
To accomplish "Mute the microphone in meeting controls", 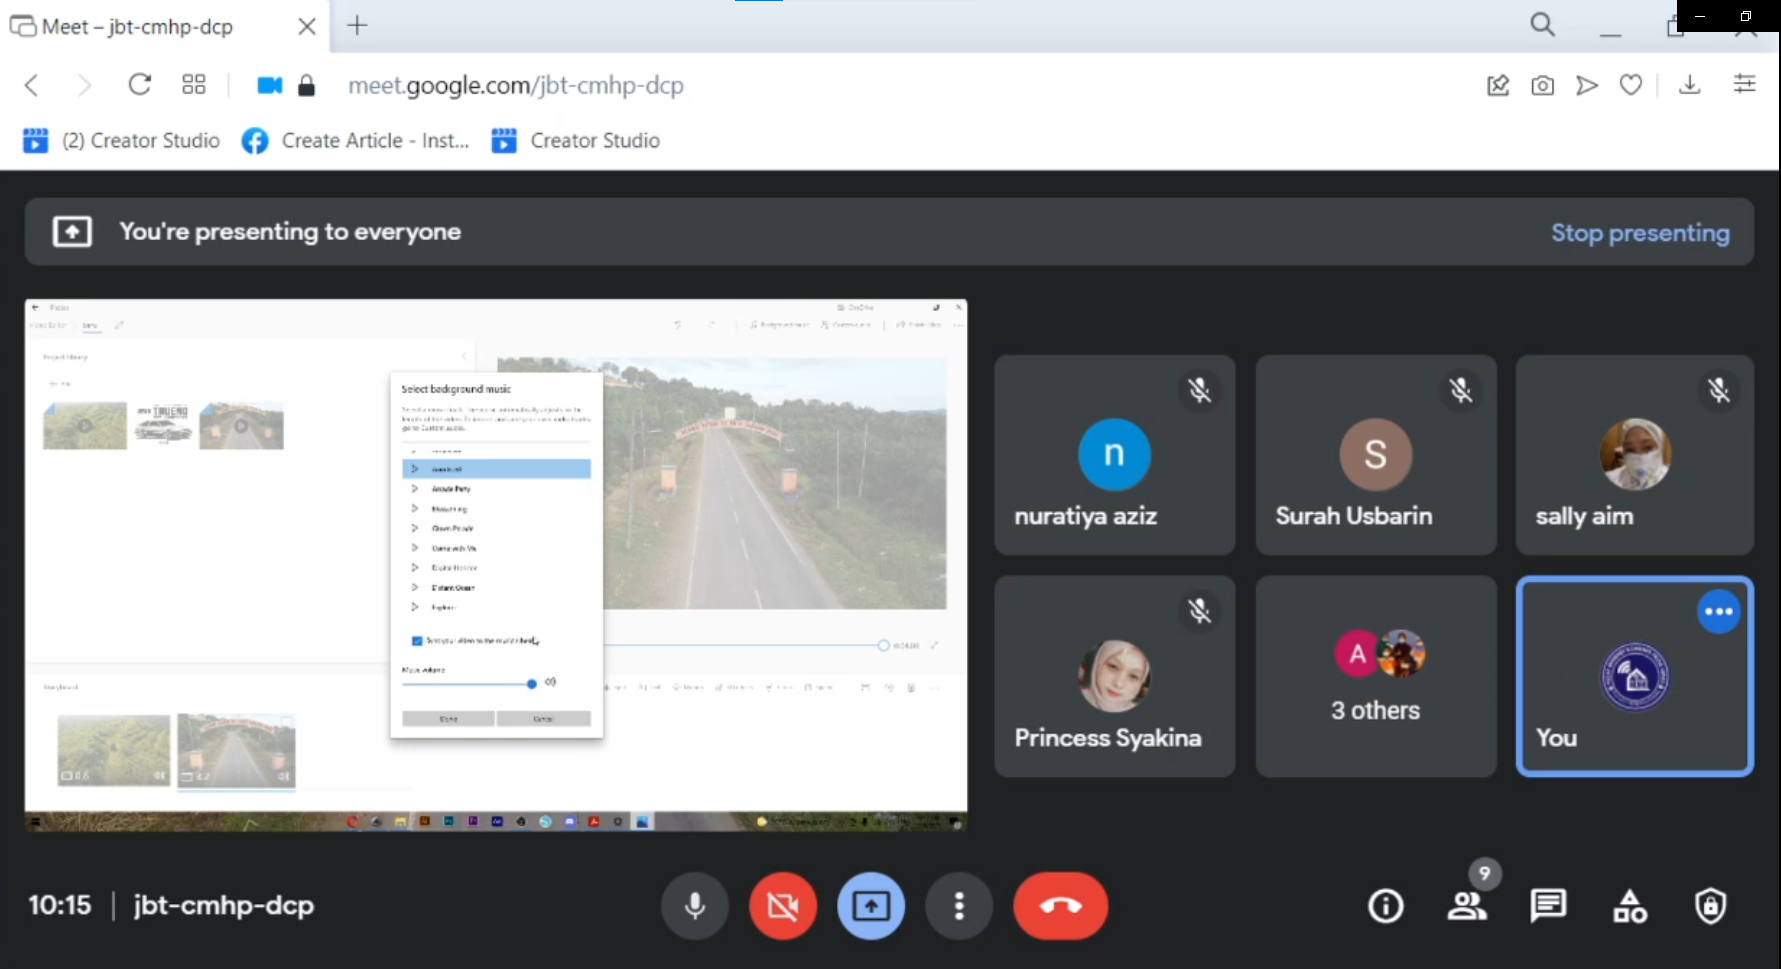I will (695, 906).
